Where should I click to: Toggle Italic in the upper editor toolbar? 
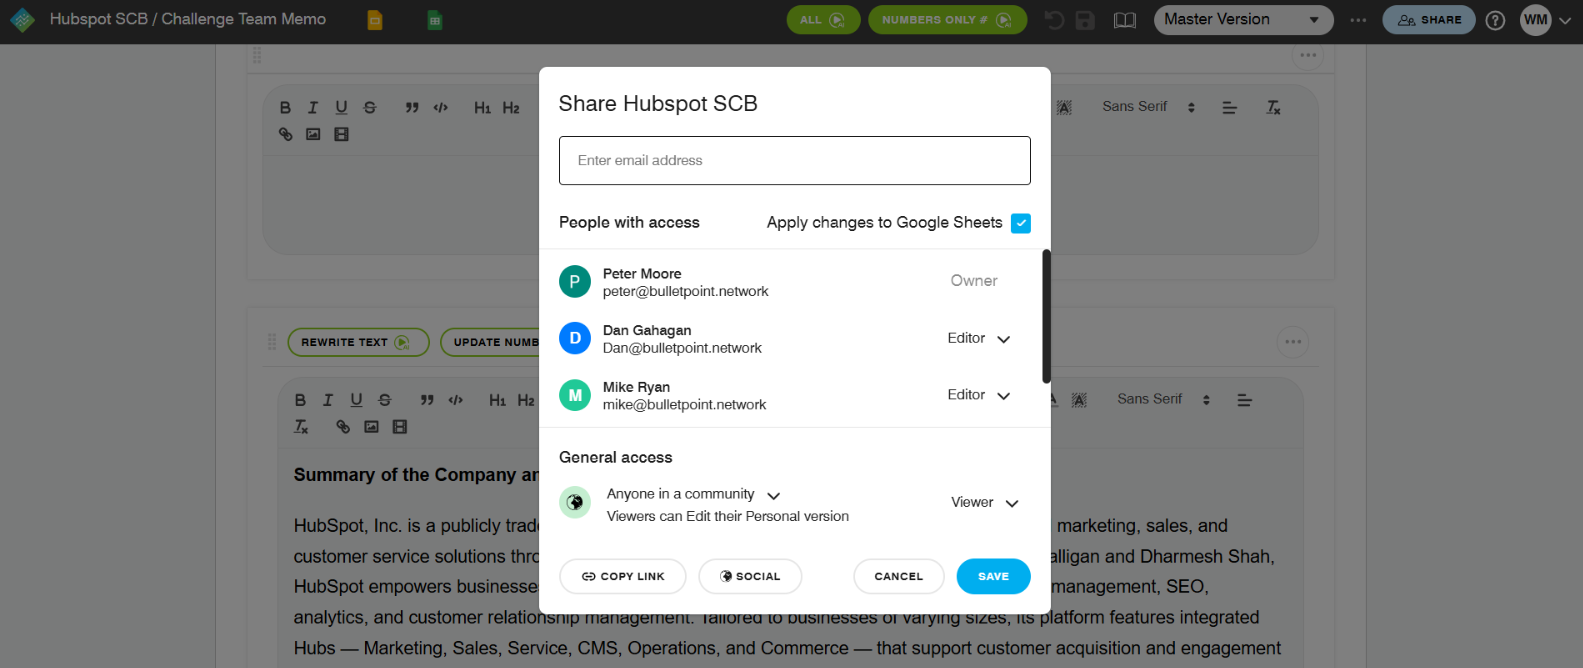point(313,107)
